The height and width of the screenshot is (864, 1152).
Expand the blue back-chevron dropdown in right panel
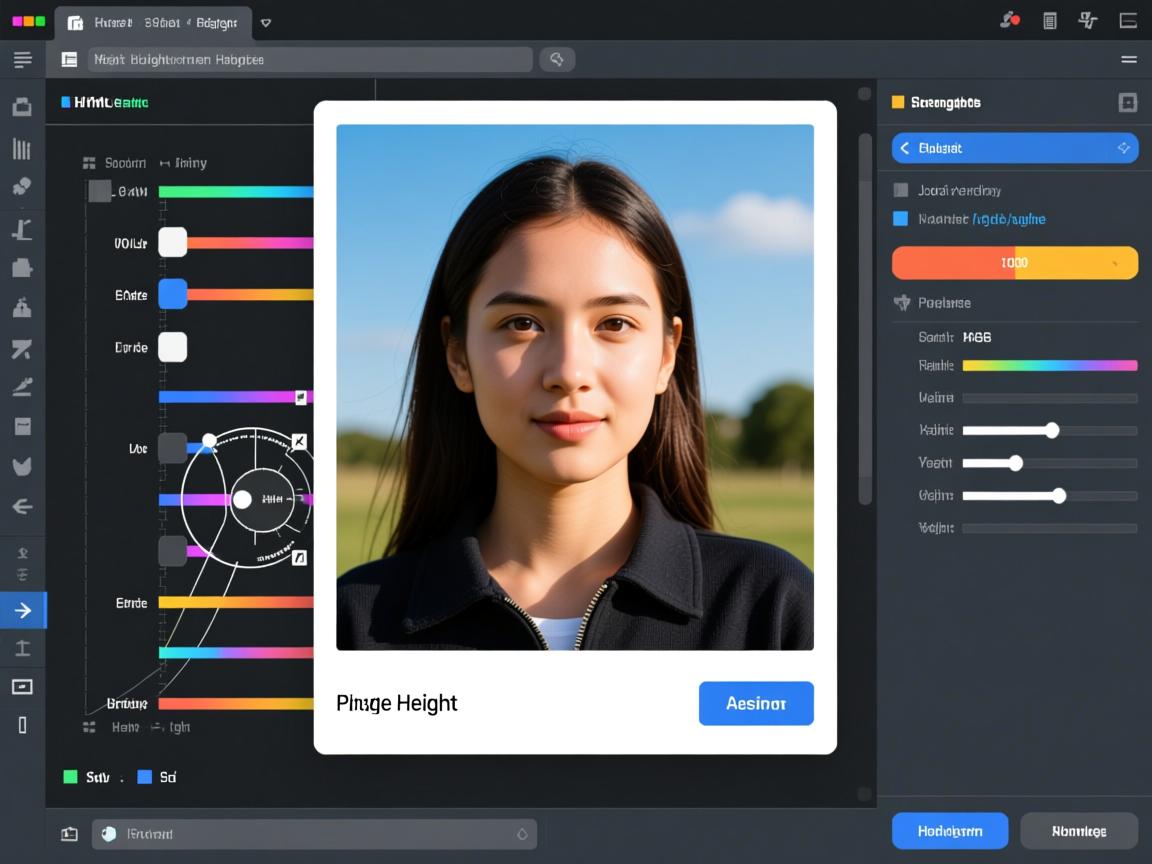pyautogui.click(x=1014, y=148)
